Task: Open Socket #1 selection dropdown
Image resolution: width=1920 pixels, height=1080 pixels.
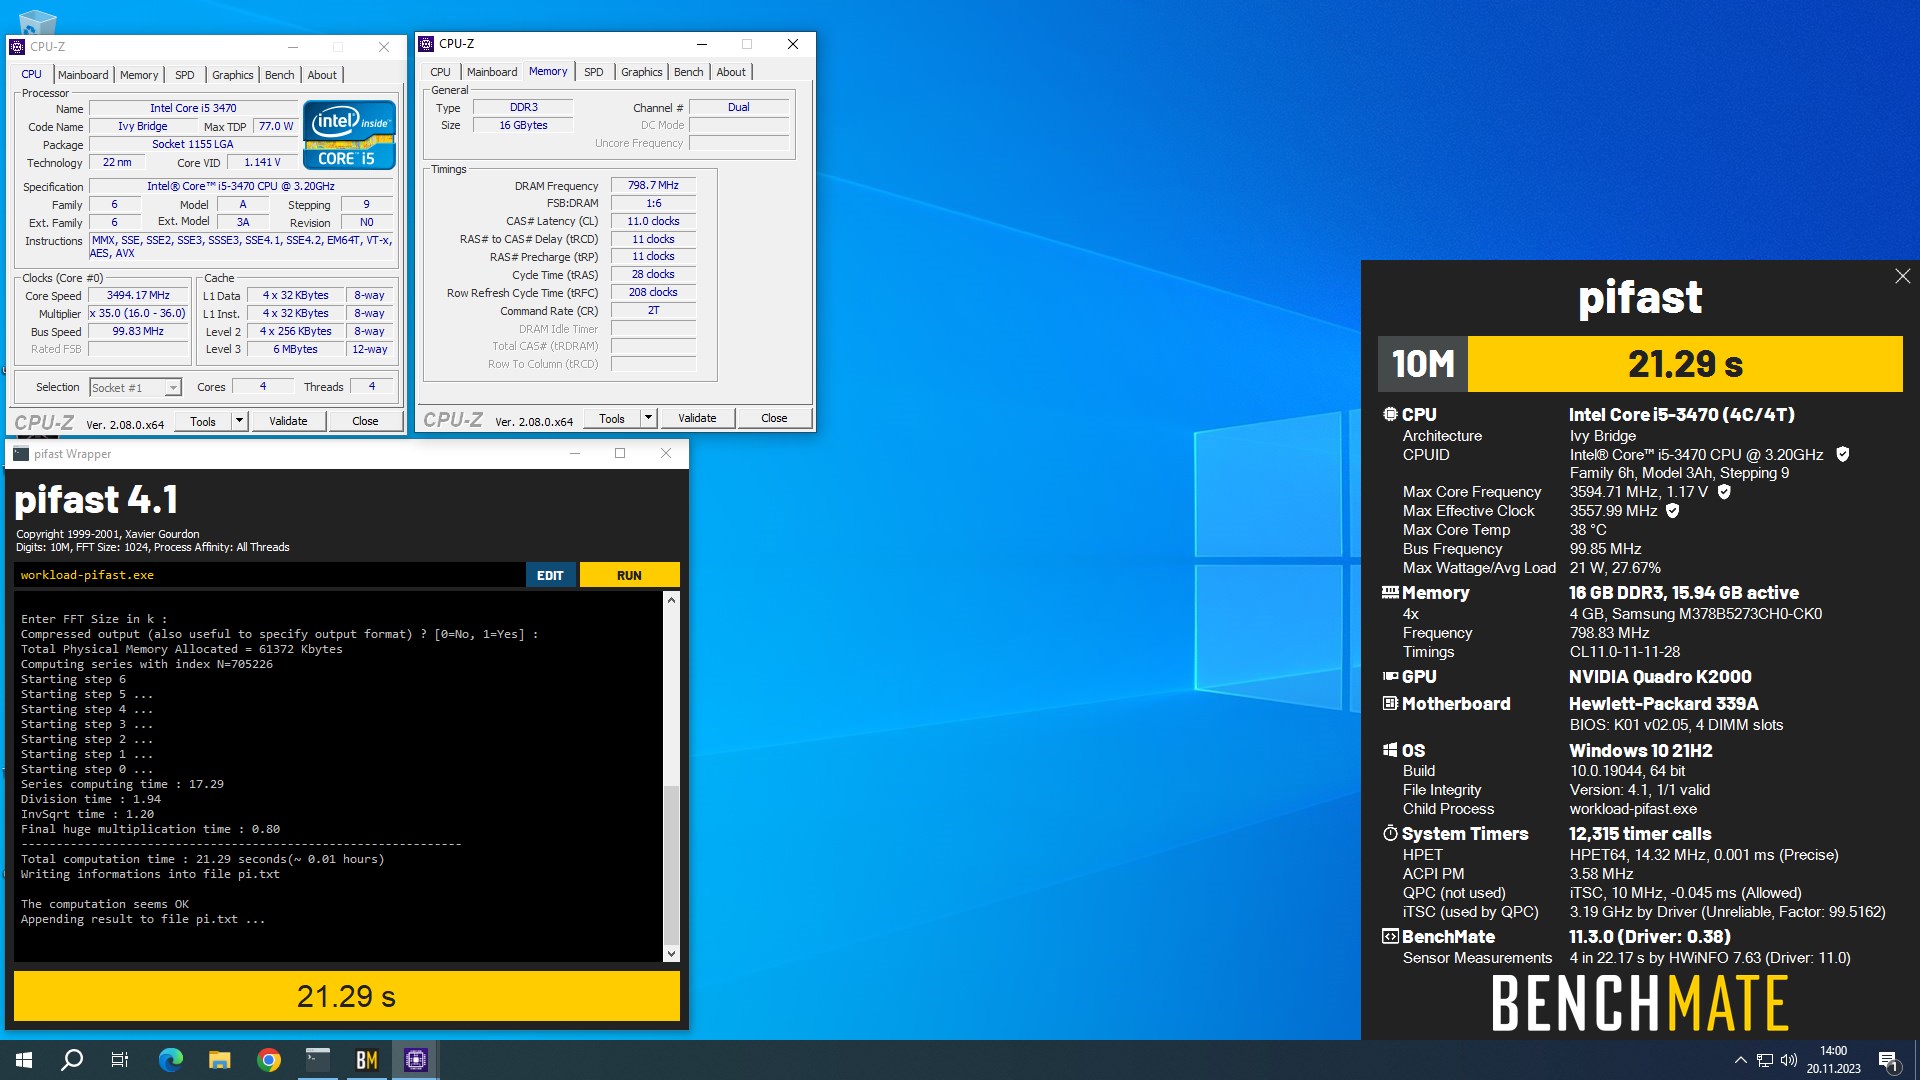Action: click(135, 388)
